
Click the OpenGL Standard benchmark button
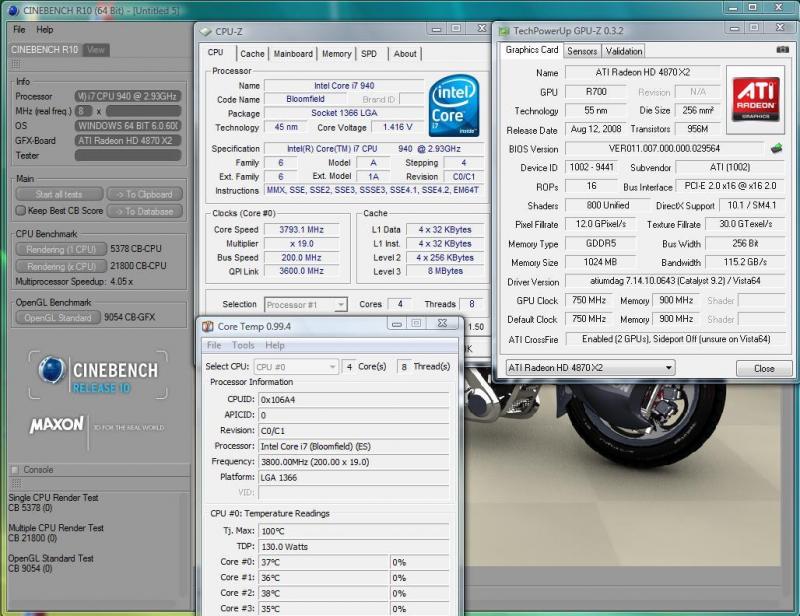coord(58,317)
